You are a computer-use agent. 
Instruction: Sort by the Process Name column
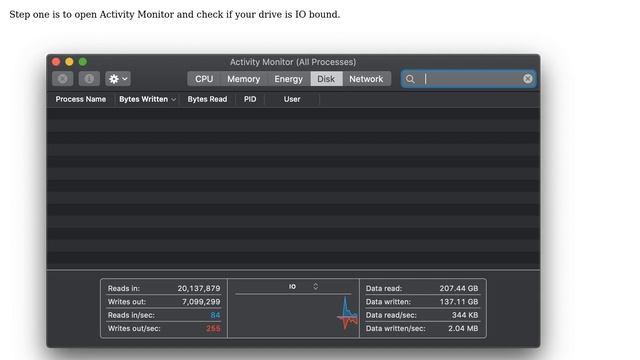click(81, 99)
